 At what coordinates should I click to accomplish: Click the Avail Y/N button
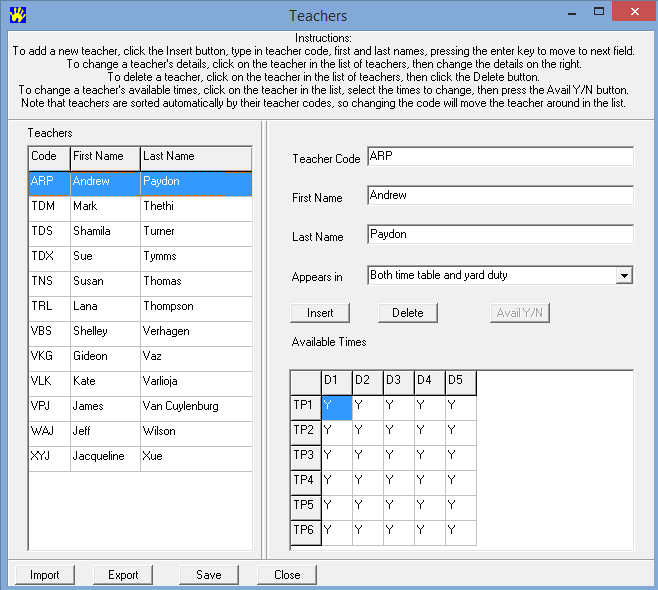520,313
